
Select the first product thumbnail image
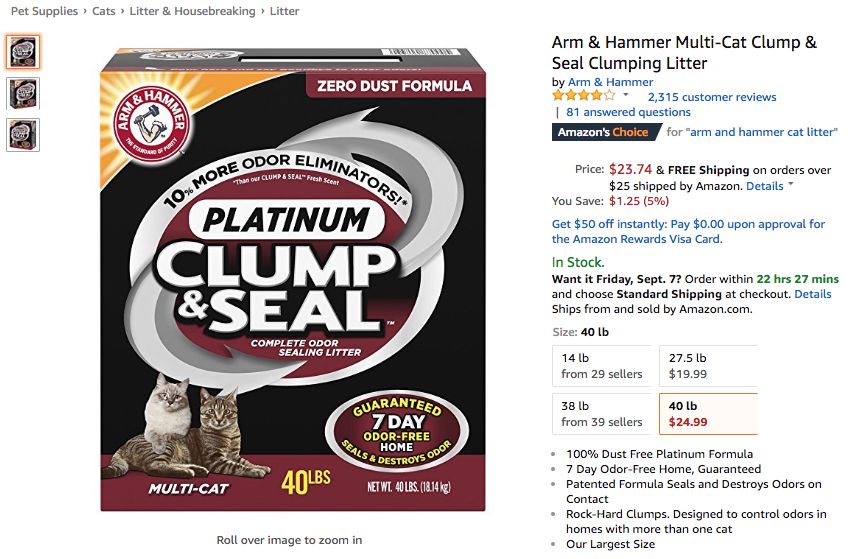[x=23, y=51]
